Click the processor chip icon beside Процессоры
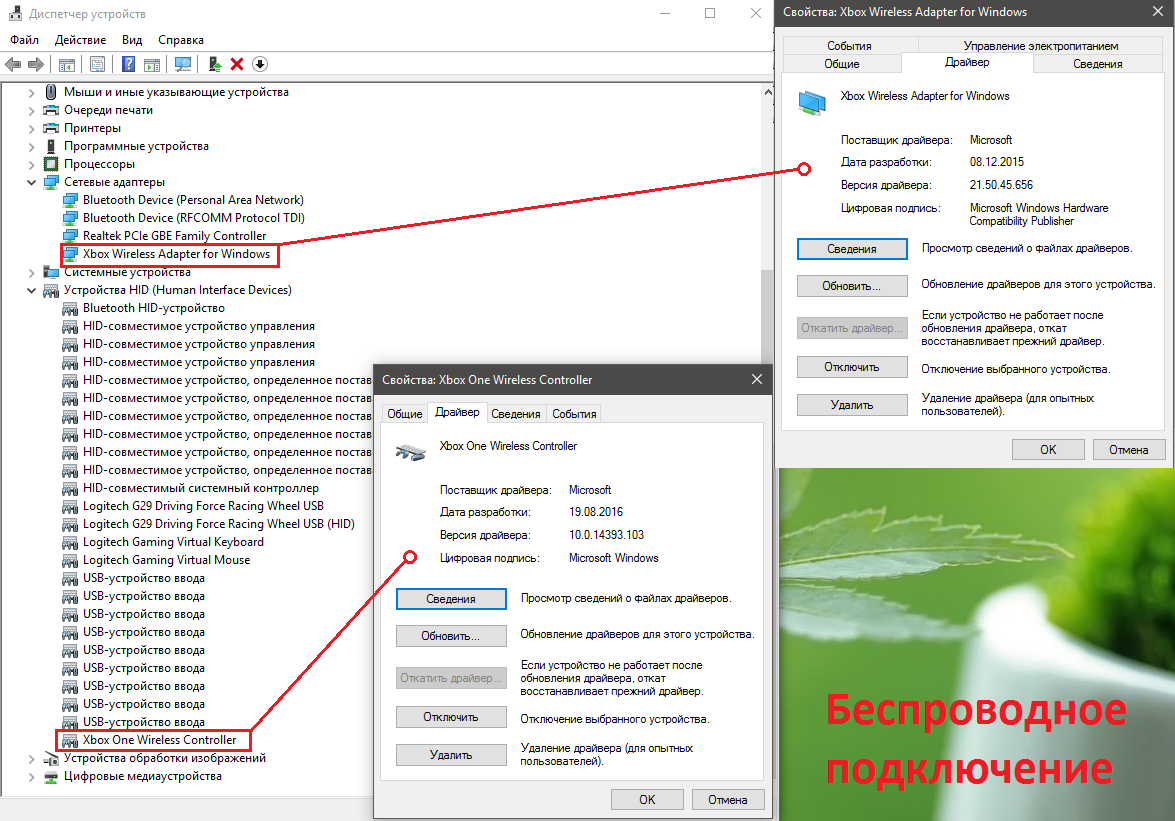Viewport: 1175px width, 821px height. click(51, 164)
